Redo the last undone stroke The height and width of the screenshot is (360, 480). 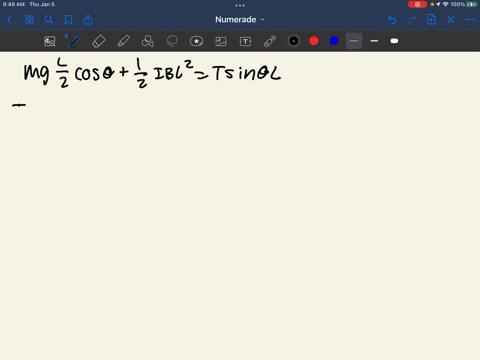(x=412, y=20)
